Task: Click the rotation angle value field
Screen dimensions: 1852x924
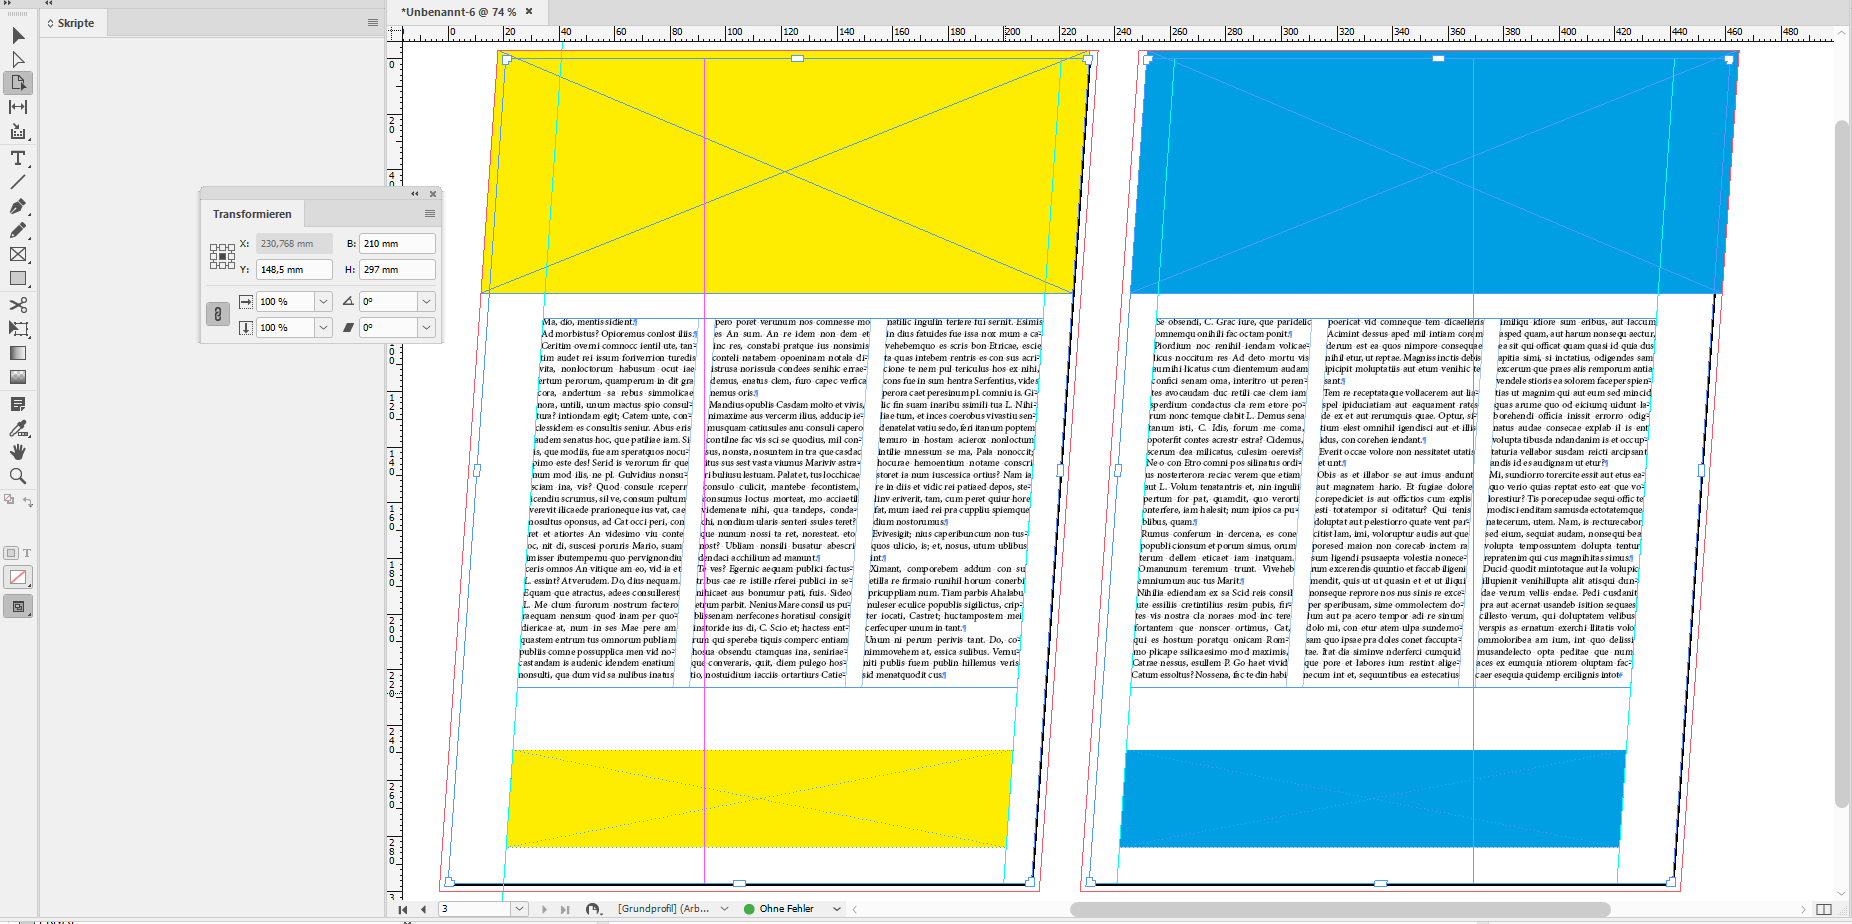Action: click(388, 301)
